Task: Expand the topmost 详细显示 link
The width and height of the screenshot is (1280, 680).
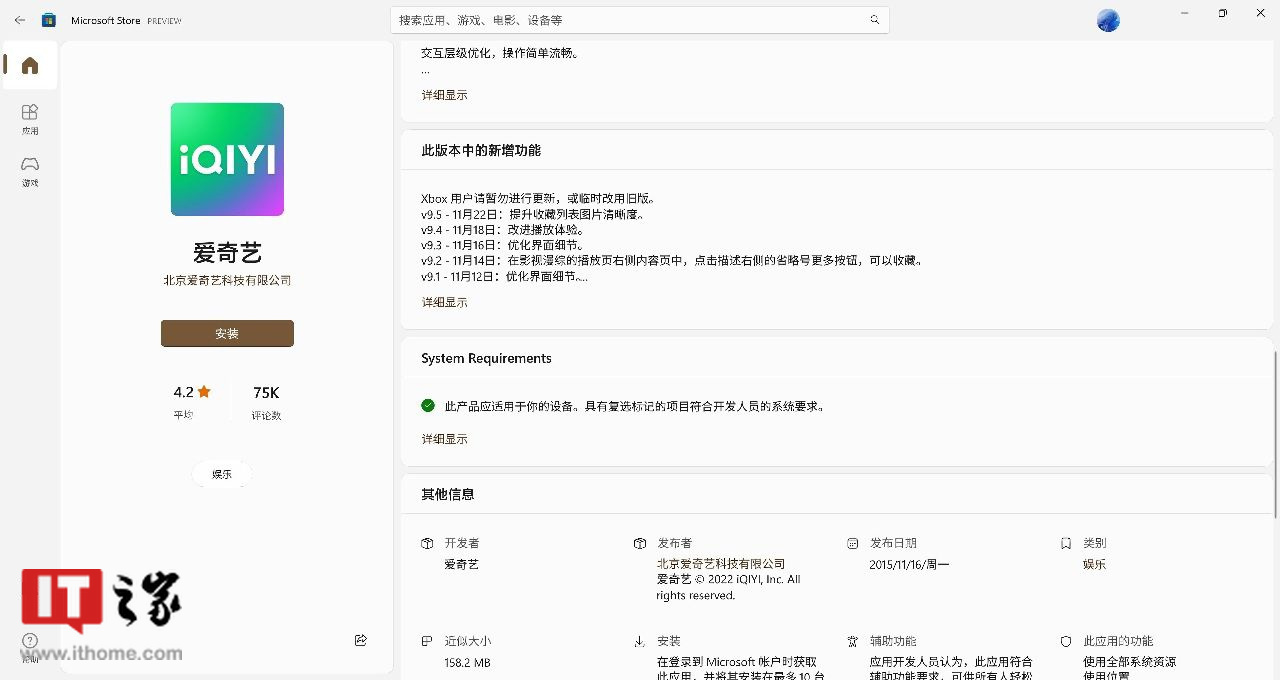Action: (444, 95)
